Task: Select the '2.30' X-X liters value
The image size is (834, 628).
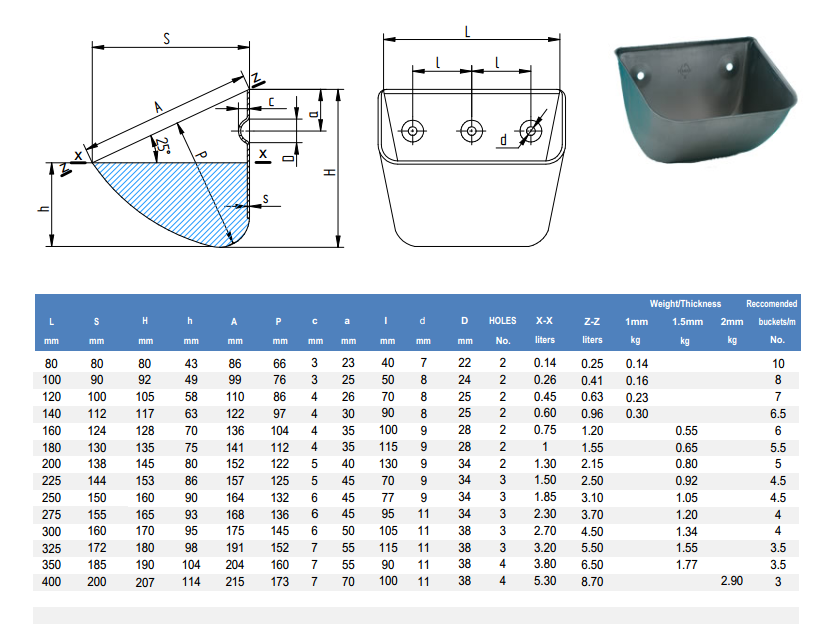Action: pos(545,514)
